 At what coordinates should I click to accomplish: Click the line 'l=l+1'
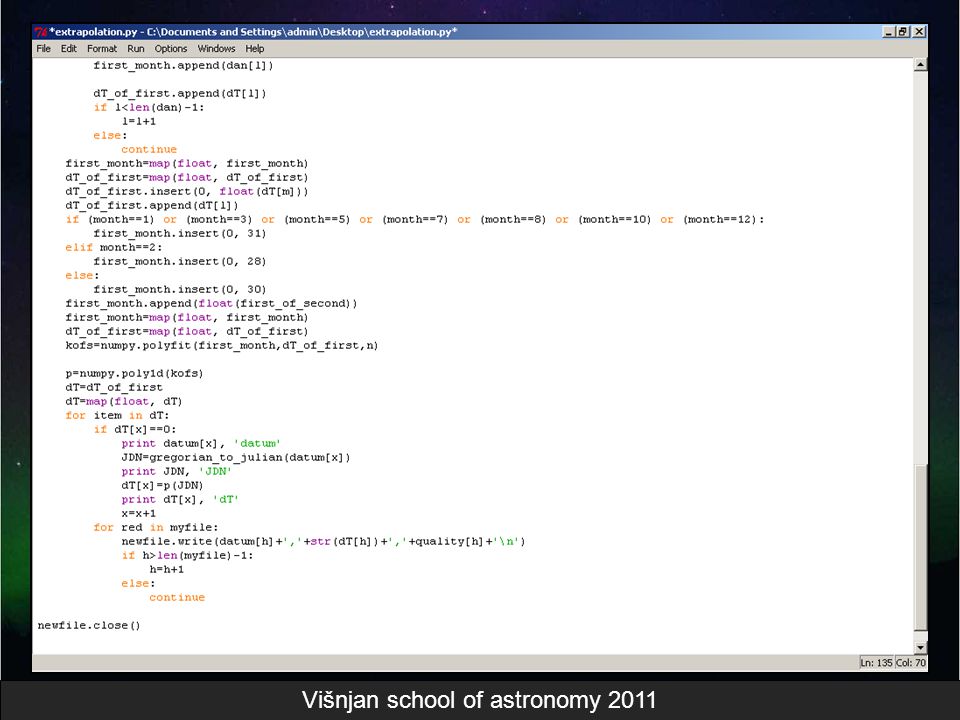click(138, 121)
